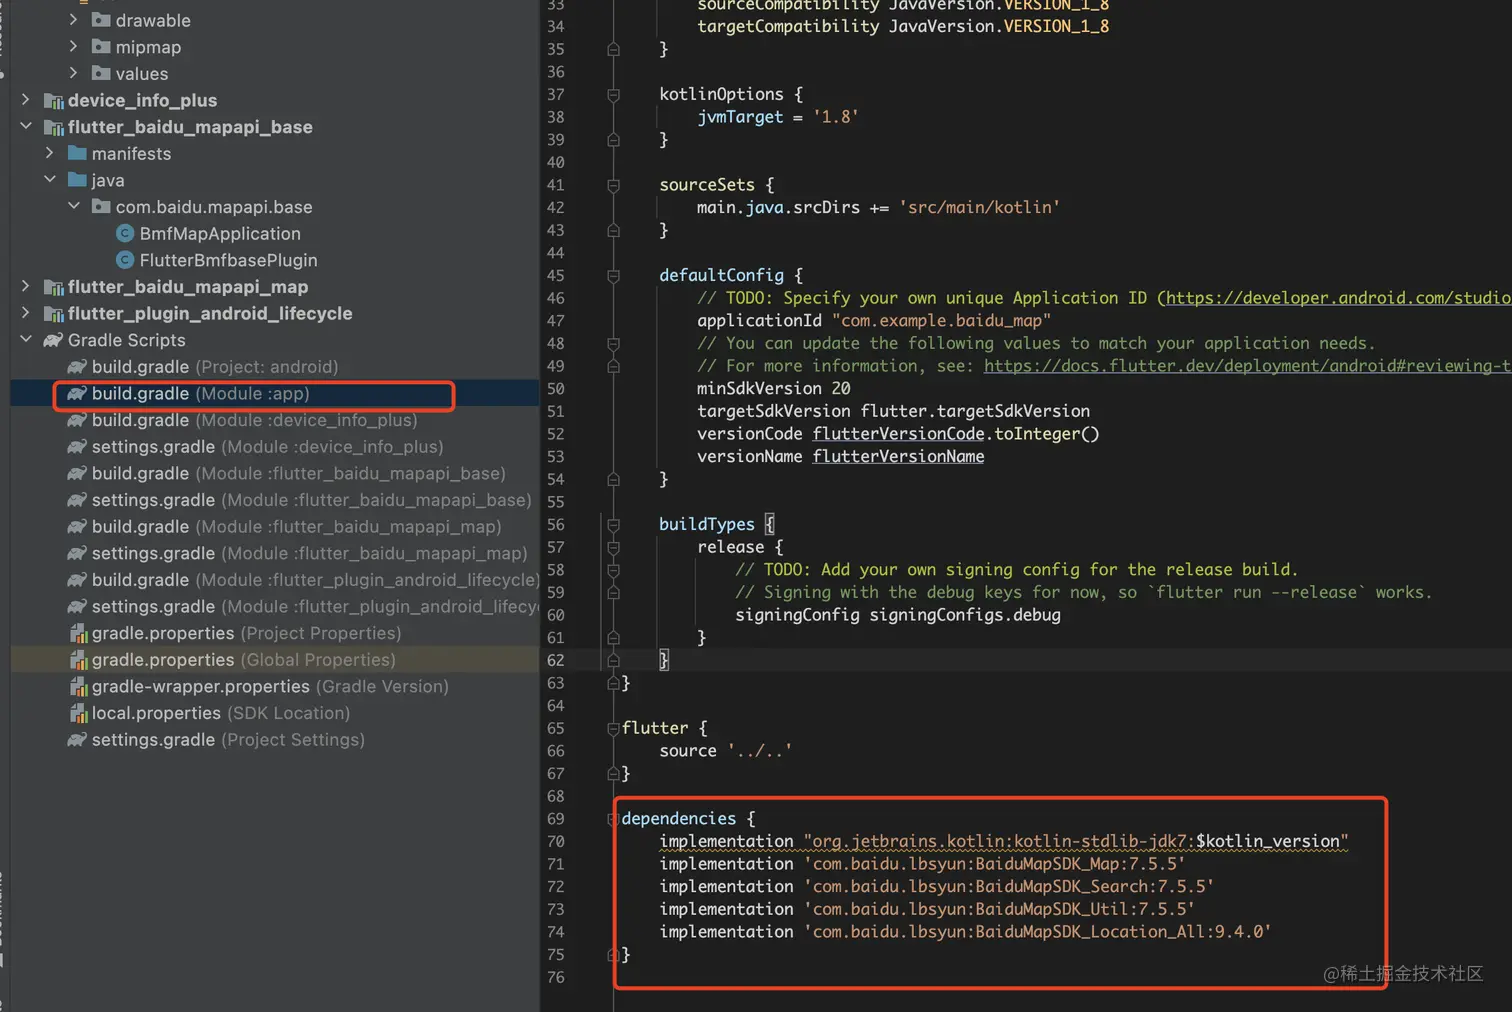Expand the values folder
Viewport: 1512px width, 1012px height.
click(73, 73)
